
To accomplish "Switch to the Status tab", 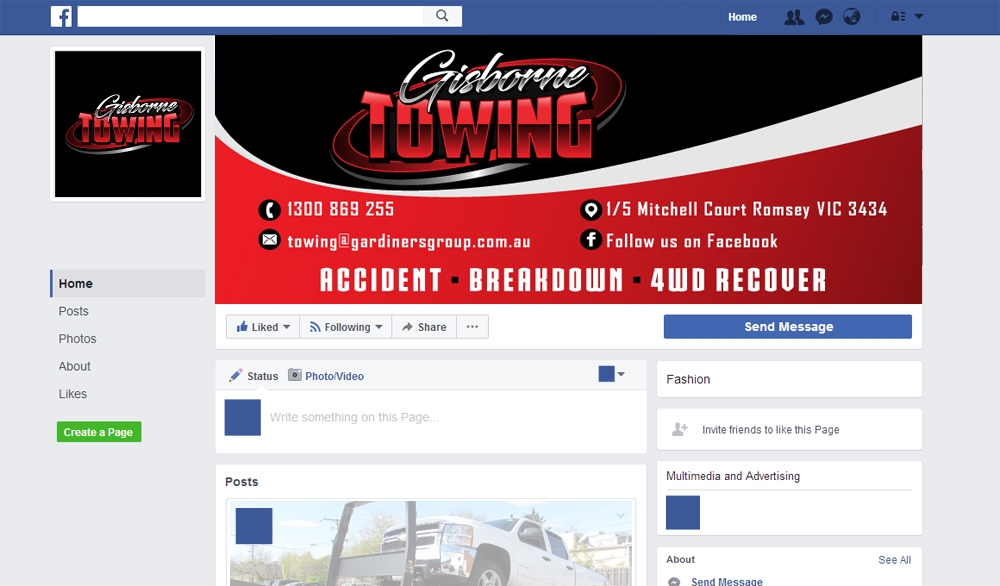I will 253,375.
